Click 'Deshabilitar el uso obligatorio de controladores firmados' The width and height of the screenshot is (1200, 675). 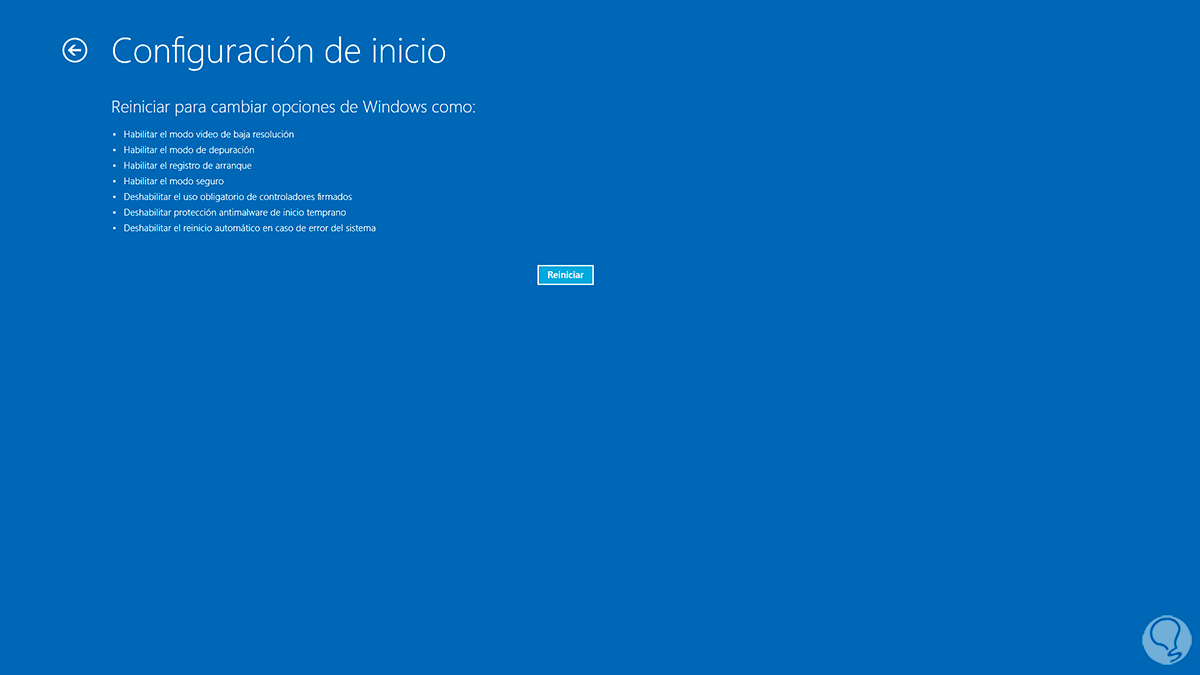point(238,197)
